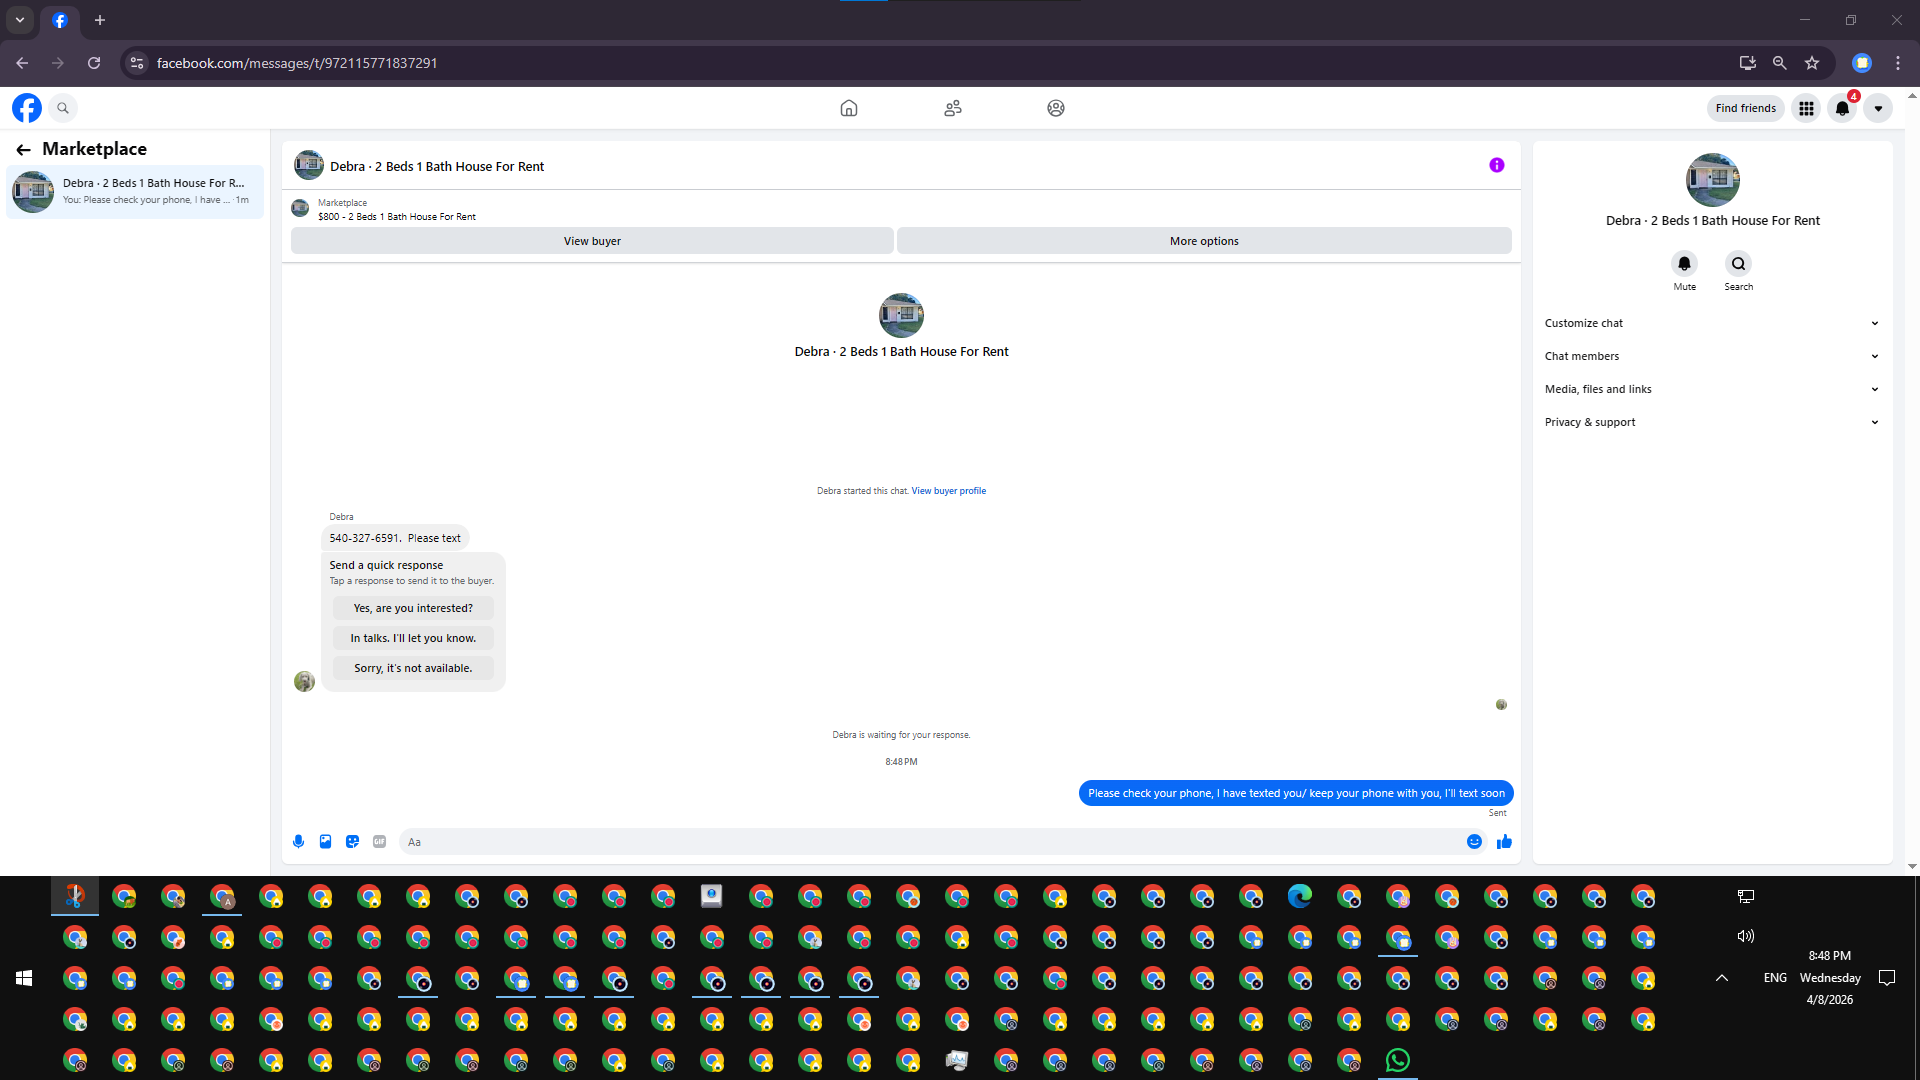Toggle conversation information panel icon
The height and width of the screenshot is (1080, 1920).
tap(1496, 165)
